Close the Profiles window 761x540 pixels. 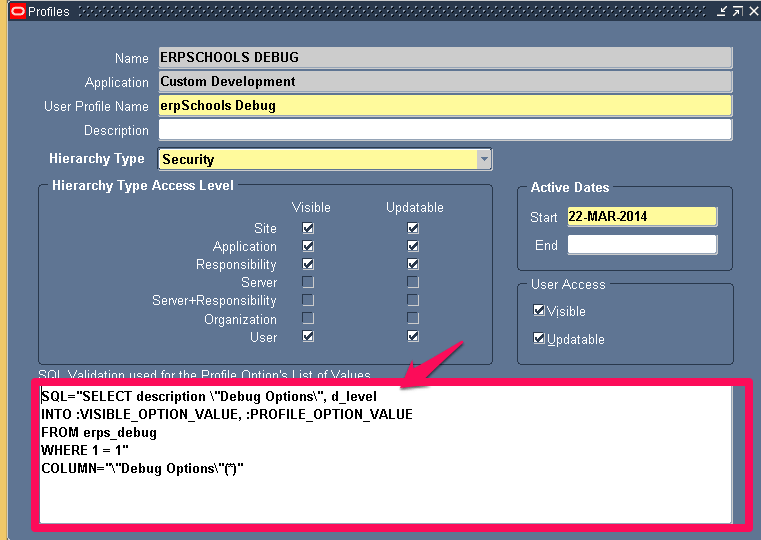click(x=753, y=11)
